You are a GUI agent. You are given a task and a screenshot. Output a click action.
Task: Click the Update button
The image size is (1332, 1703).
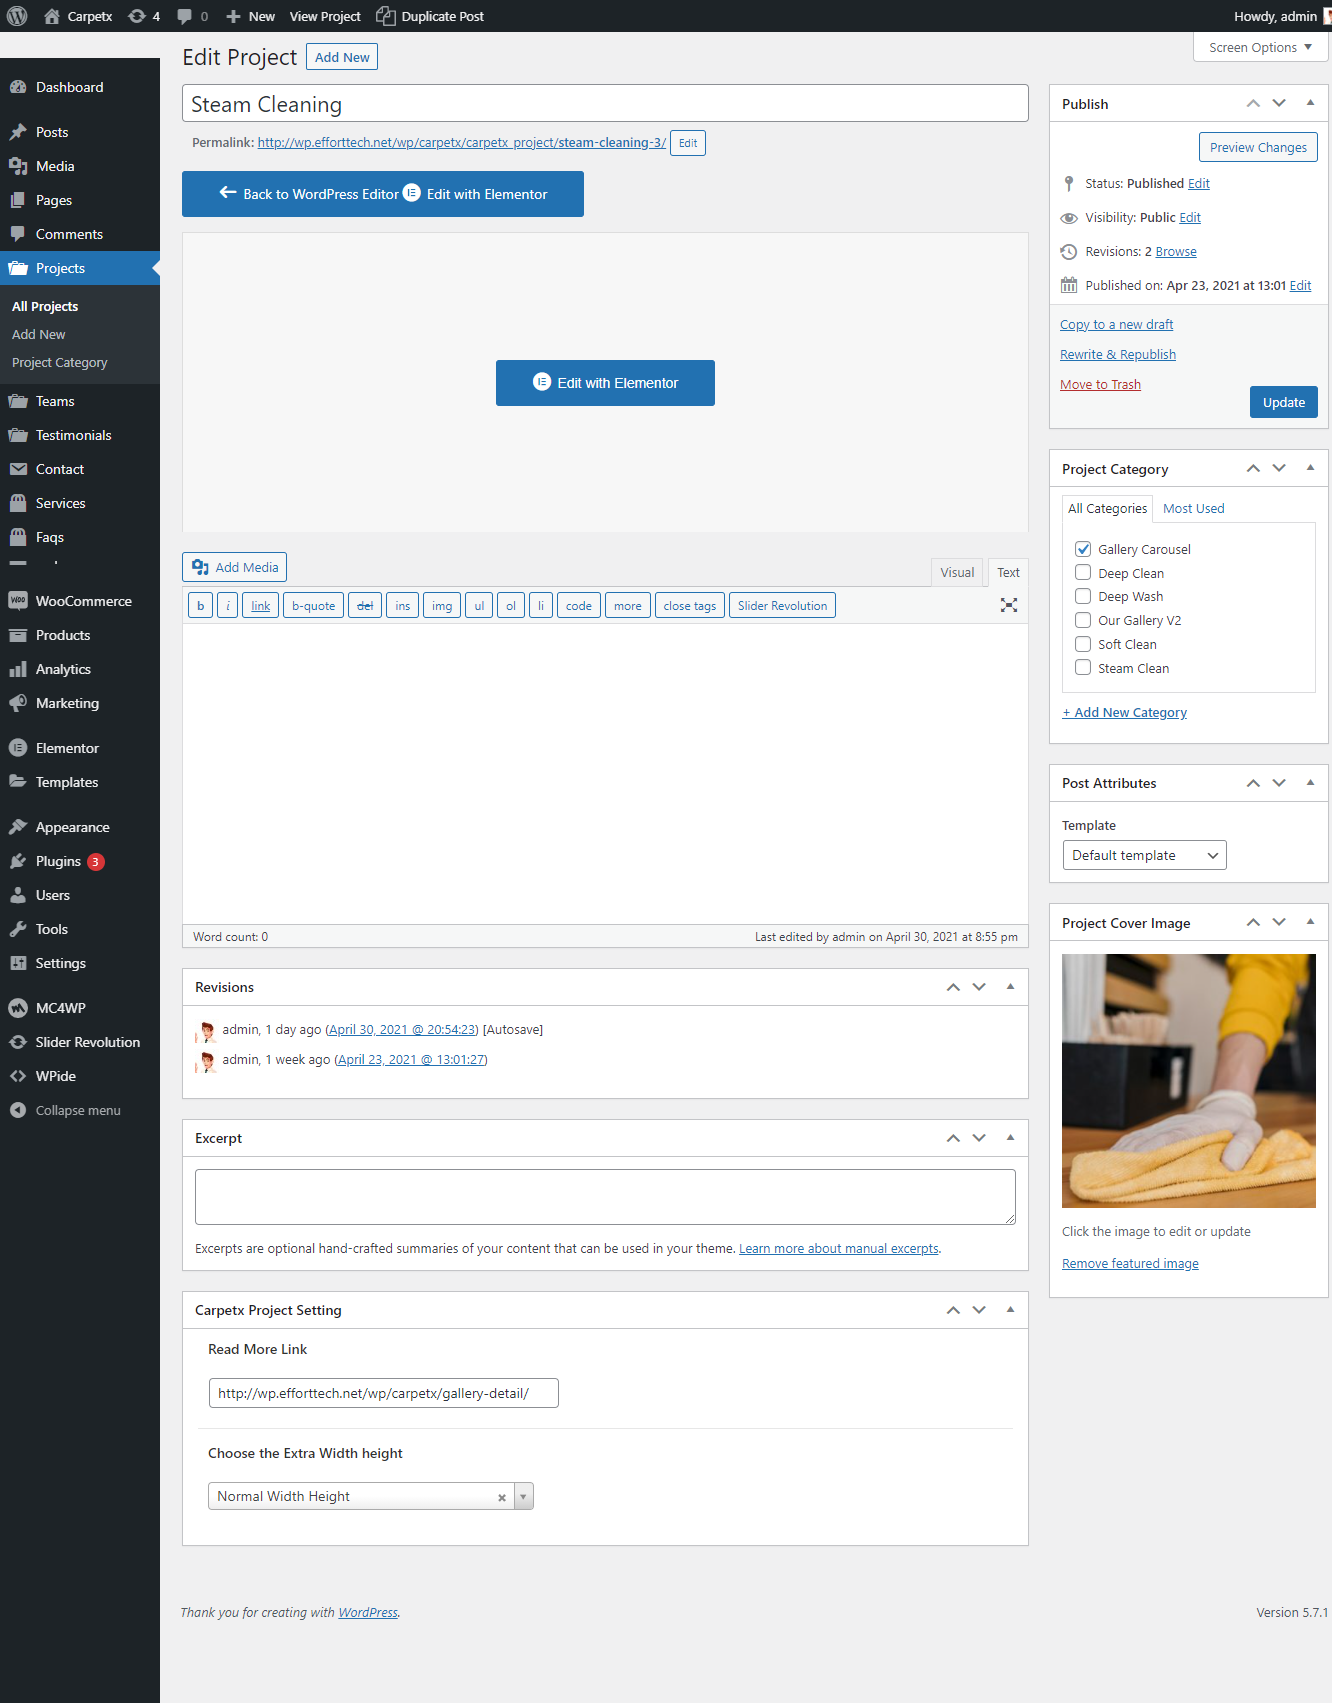click(x=1283, y=402)
